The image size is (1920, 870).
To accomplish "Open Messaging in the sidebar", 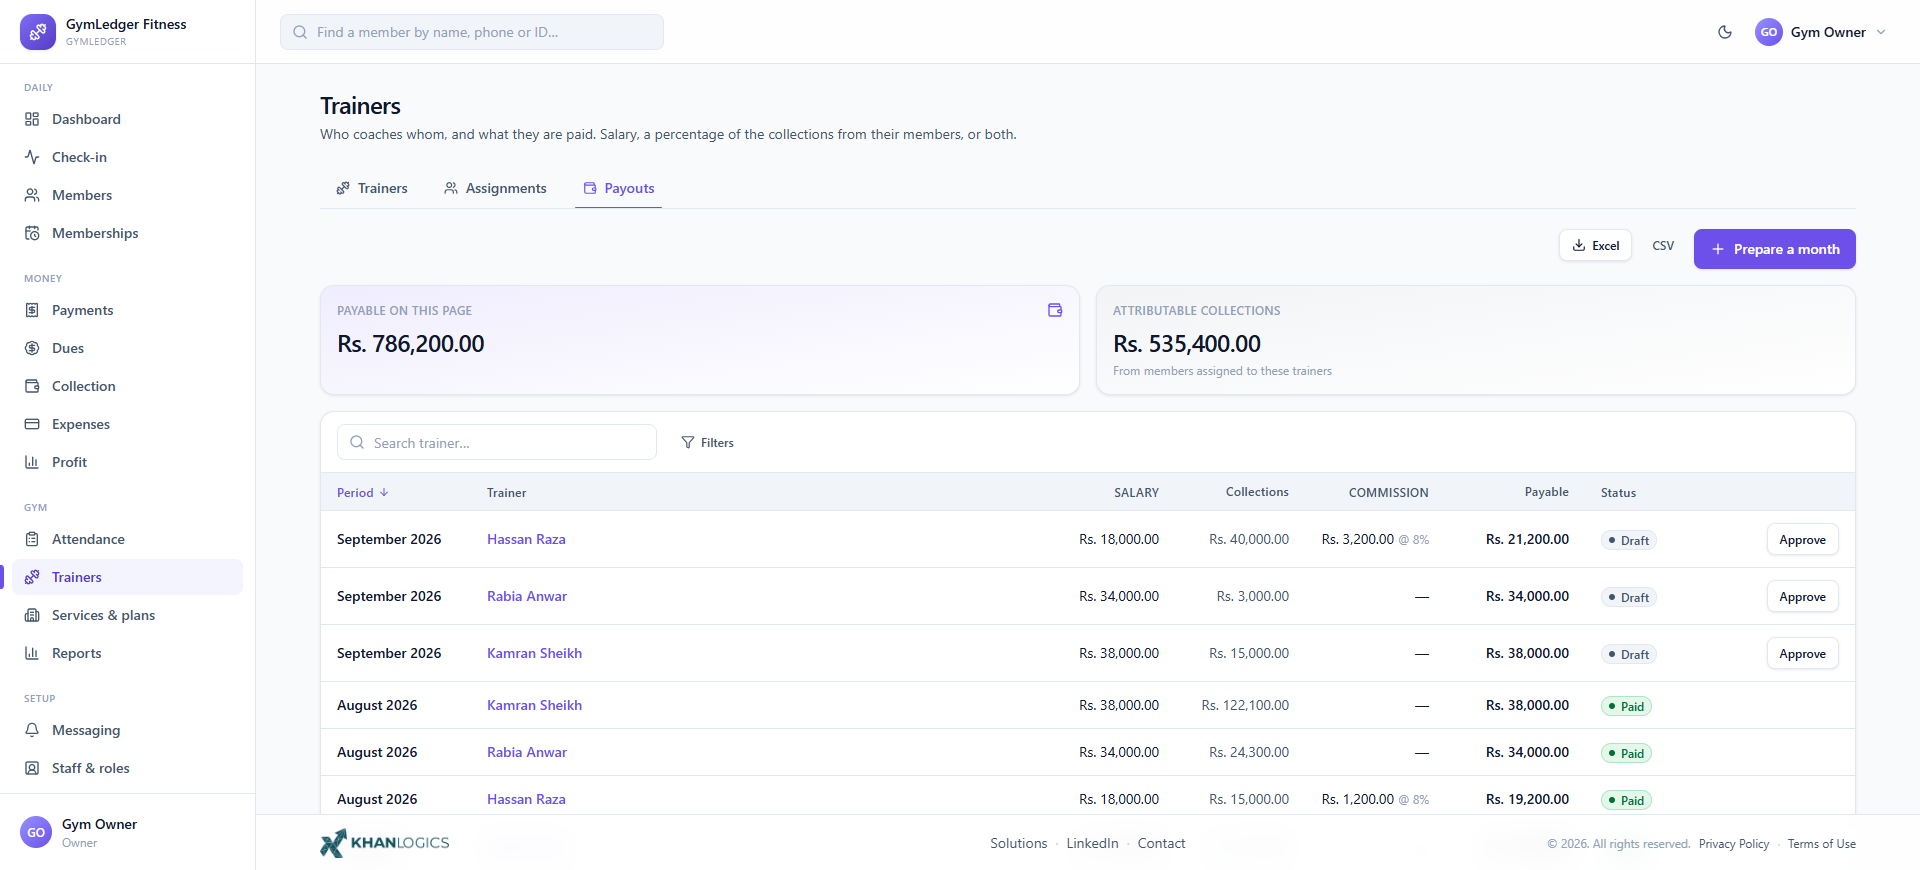I will (127, 730).
